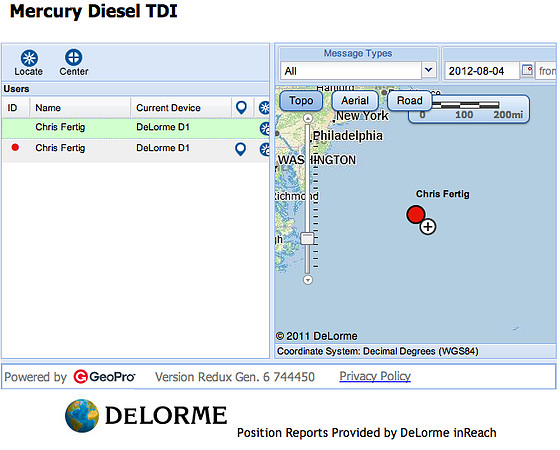Open the Privacy Policy link
This screenshot has height=450, width=560.
pyautogui.click(x=375, y=376)
